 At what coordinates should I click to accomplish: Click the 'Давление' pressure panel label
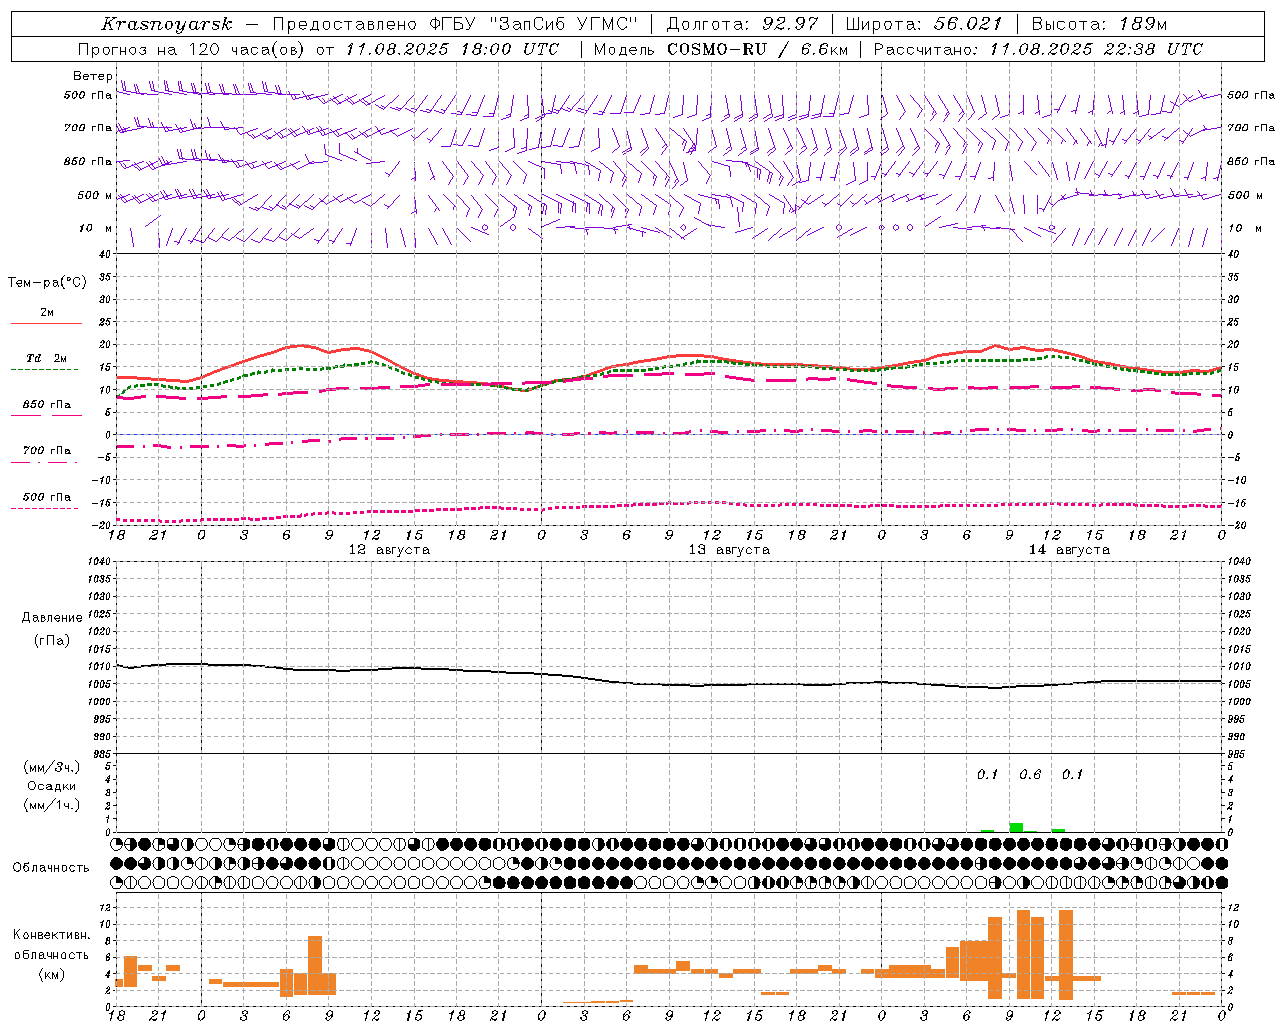pyautogui.click(x=52, y=618)
